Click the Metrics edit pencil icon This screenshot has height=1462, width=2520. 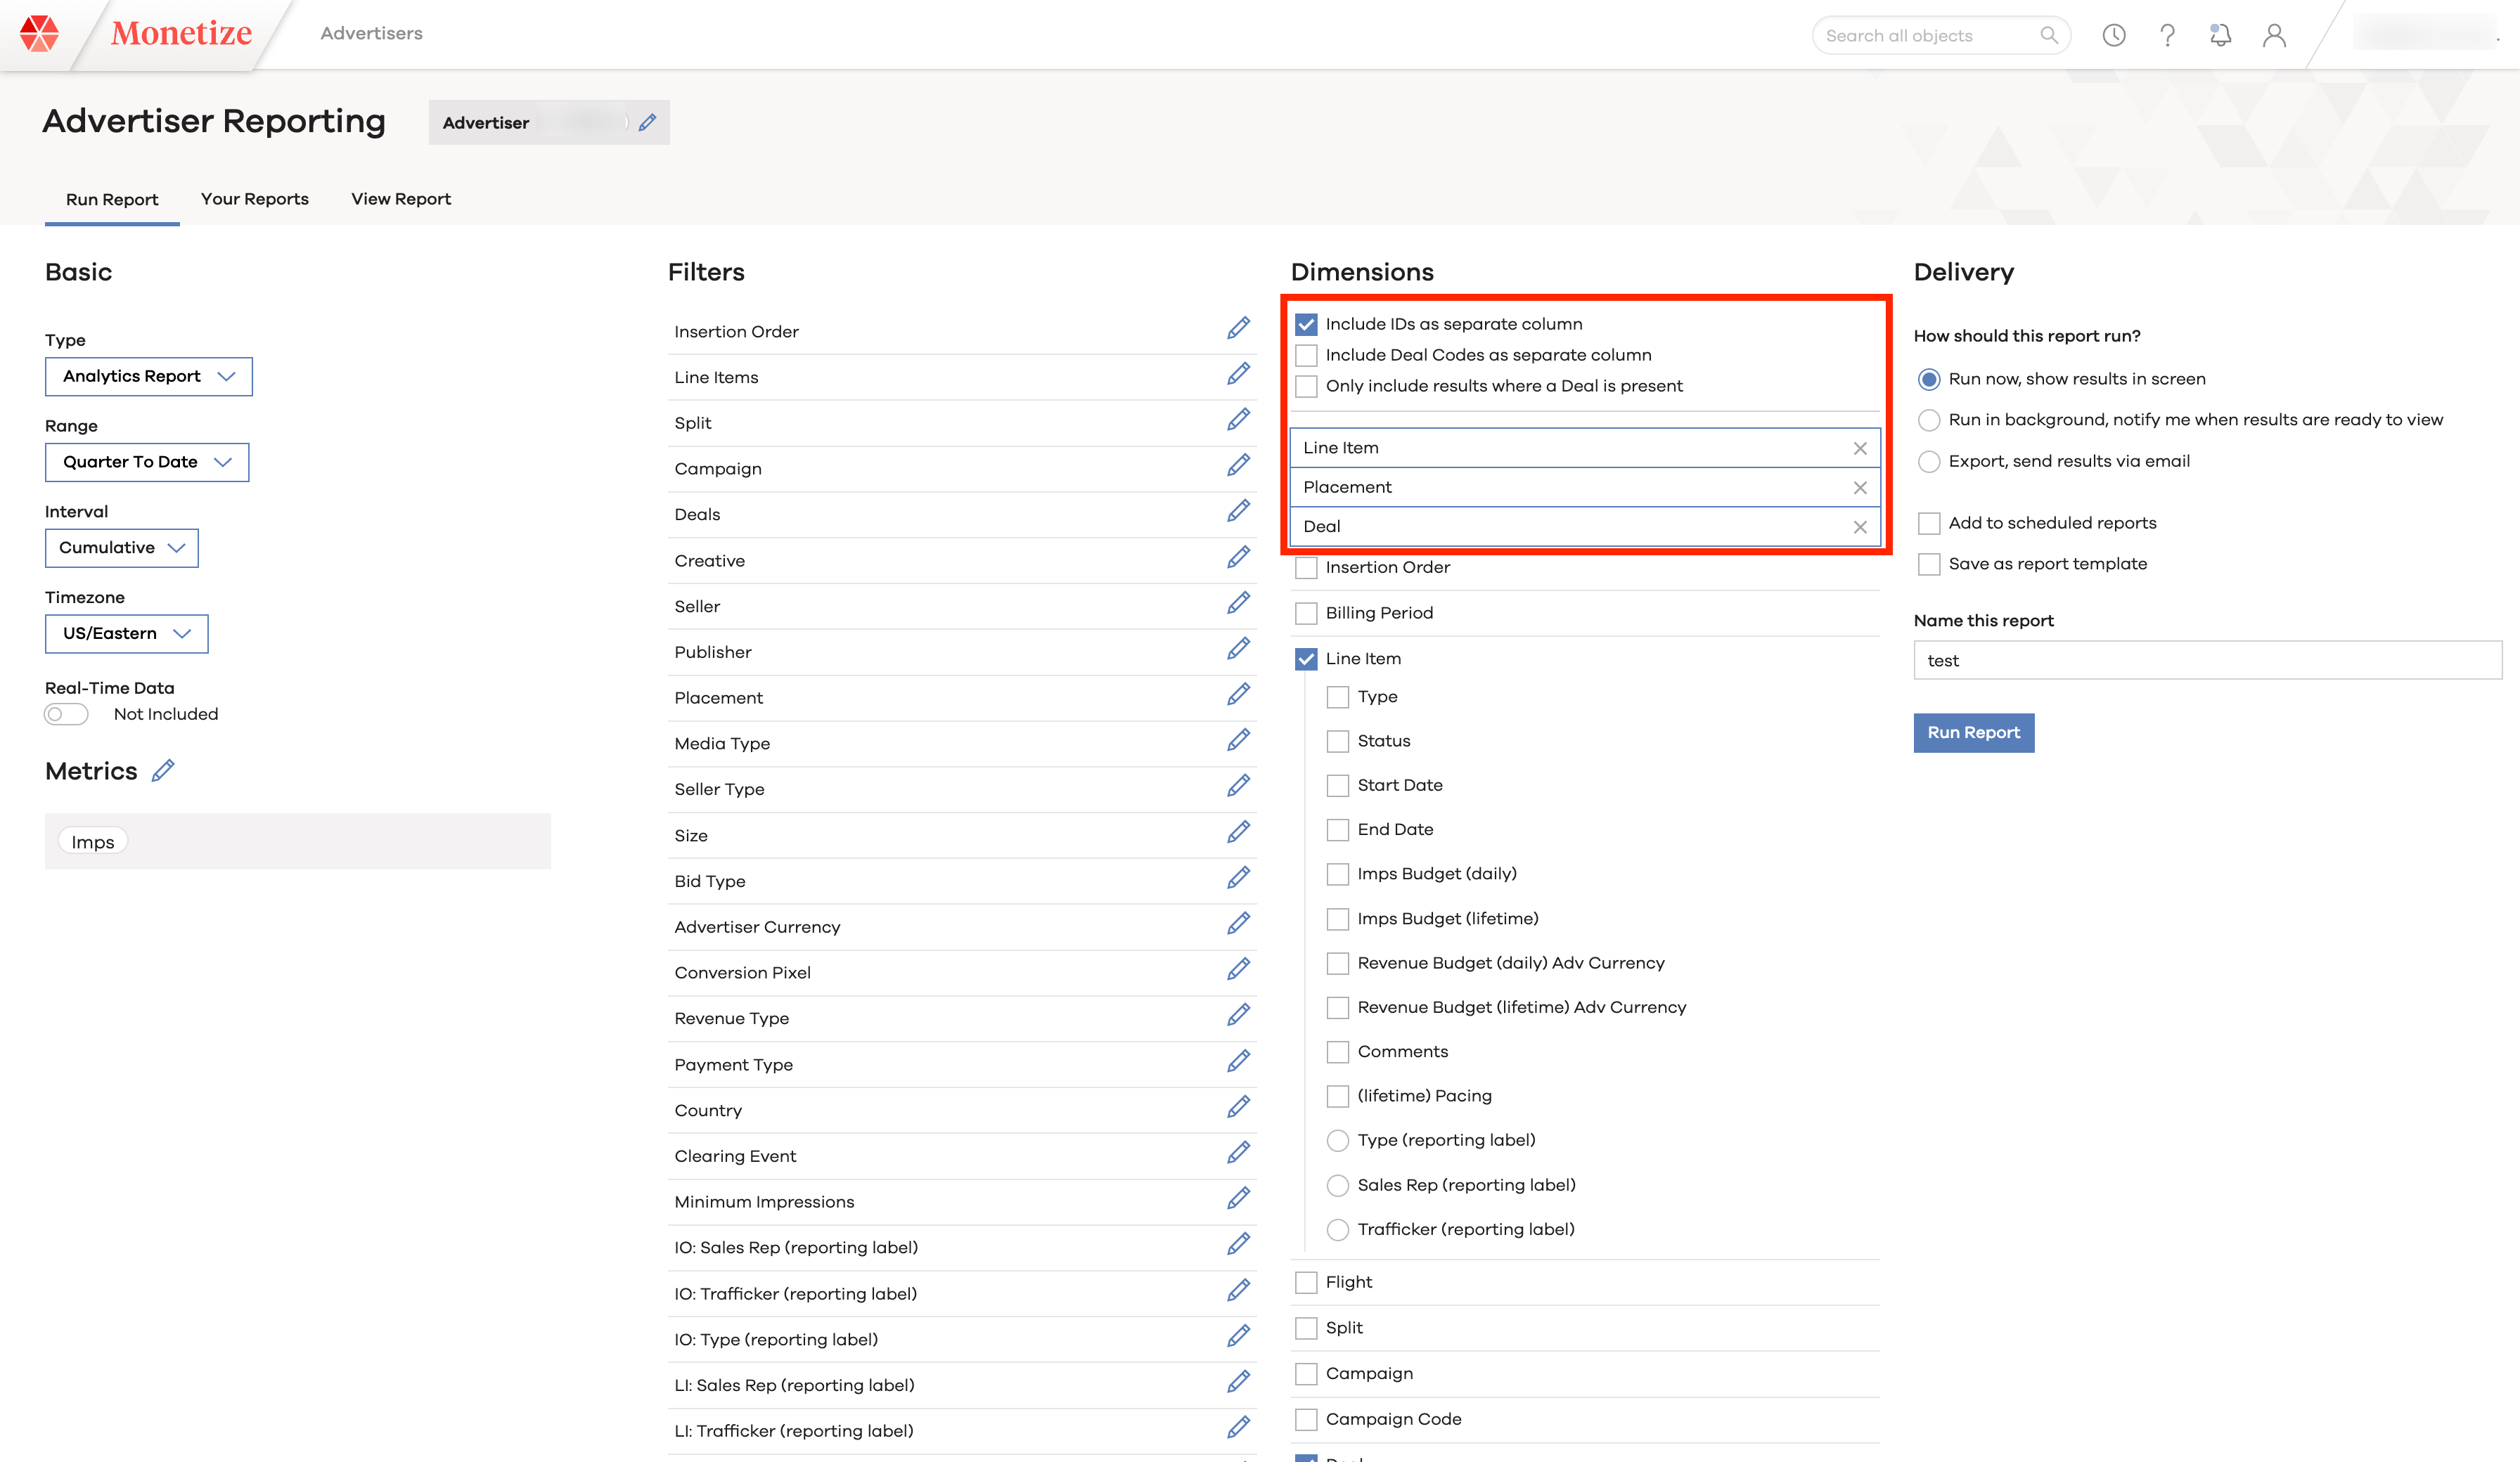[x=163, y=771]
